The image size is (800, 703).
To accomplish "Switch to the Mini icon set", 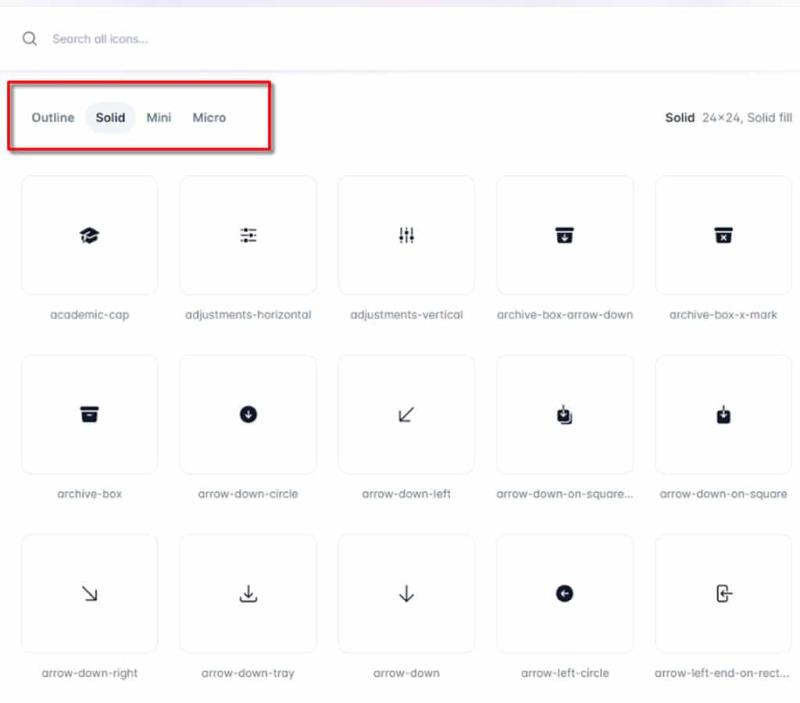I will pos(159,118).
